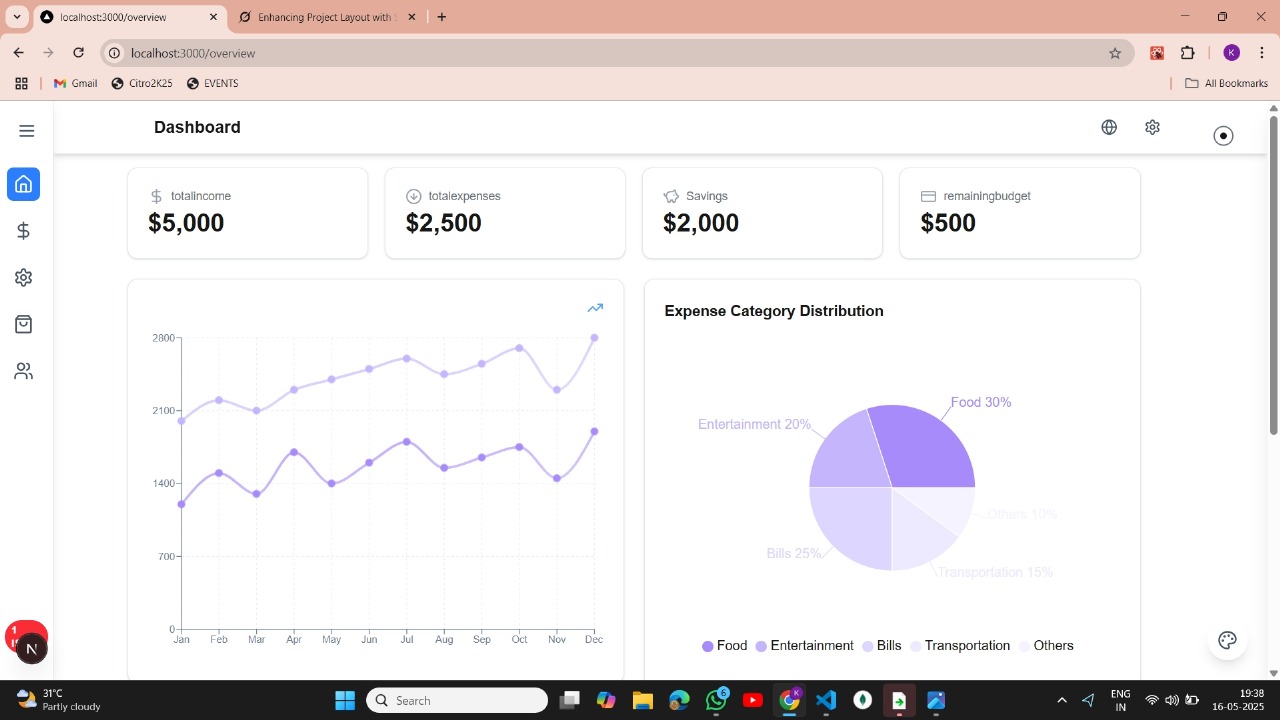Click the Windows taskbar search field
1280x720 pixels.
(456, 700)
